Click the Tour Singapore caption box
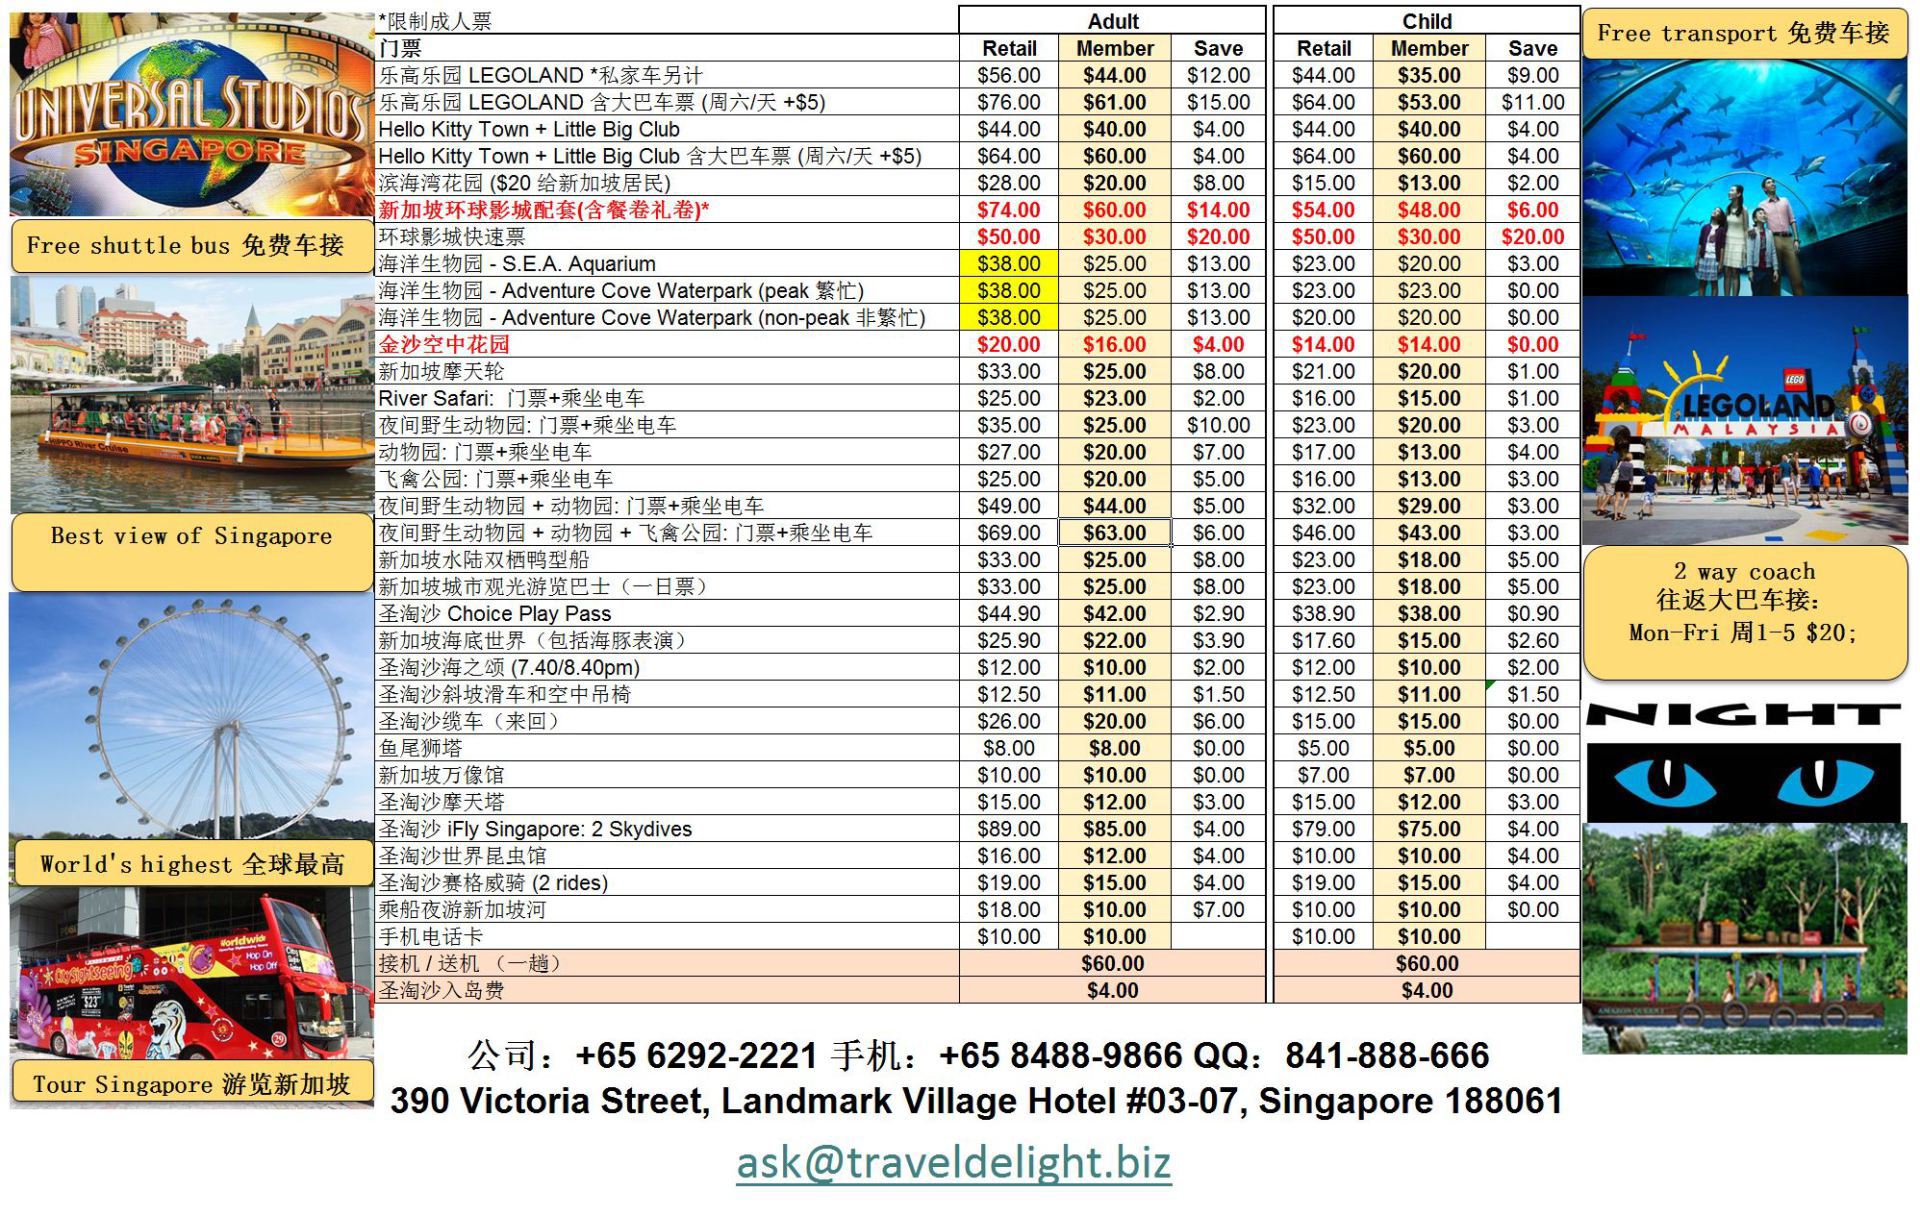 coord(190,1084)
